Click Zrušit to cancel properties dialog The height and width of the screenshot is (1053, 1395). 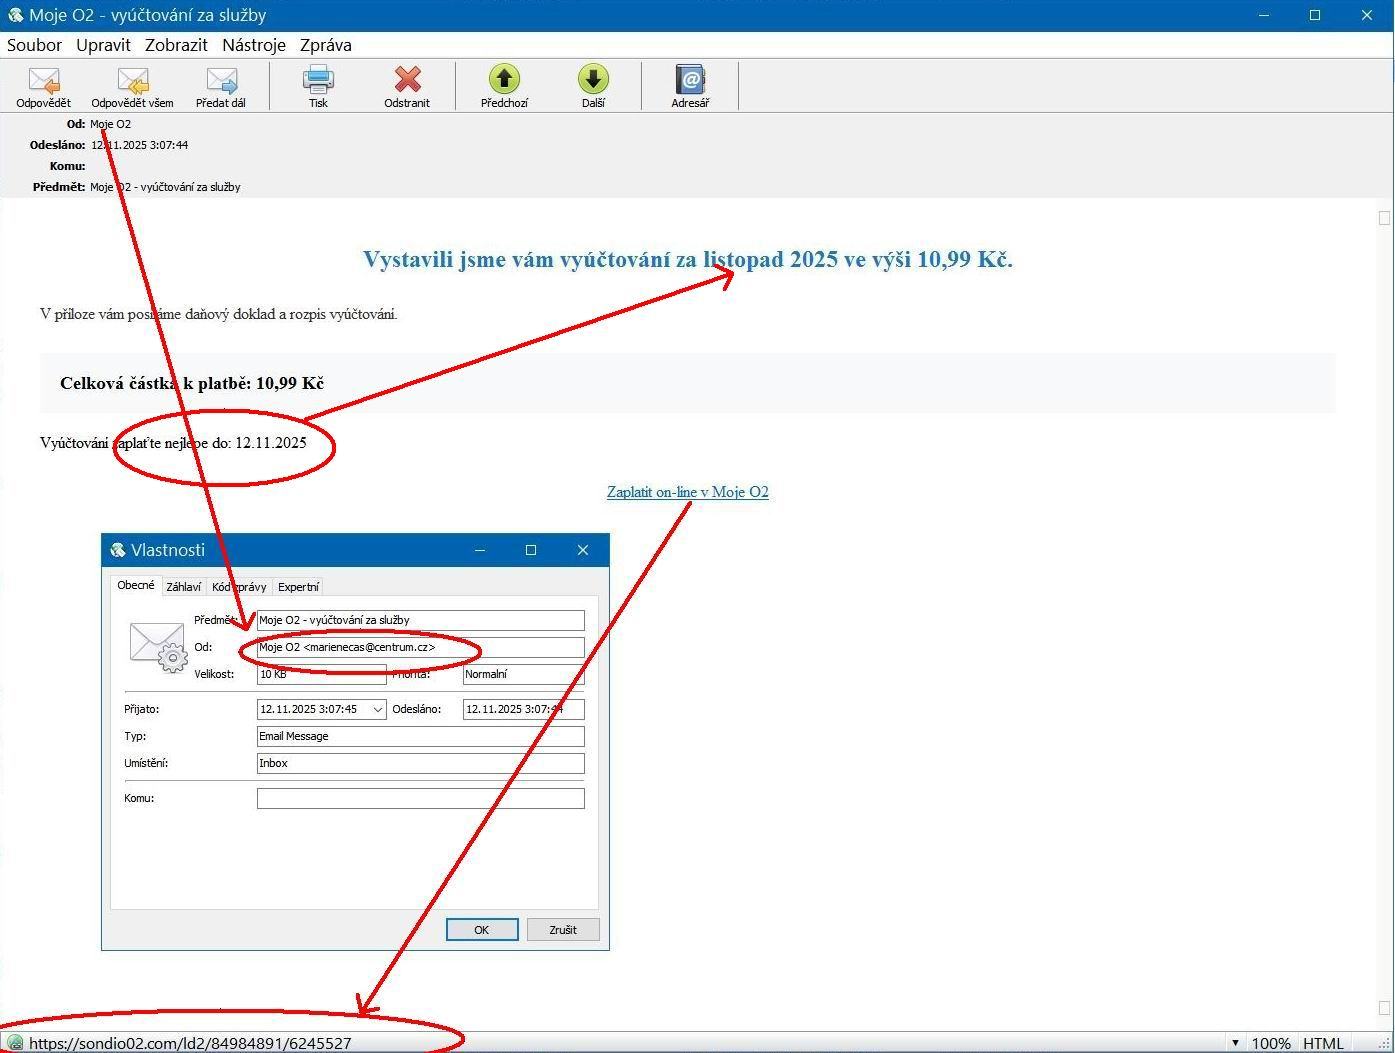563,929
